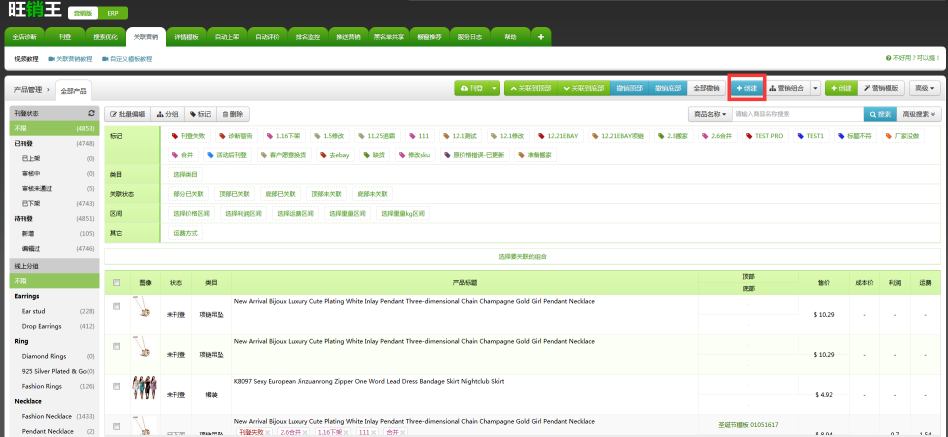Choose the 1.5修改 tag

tap(329, 136)
